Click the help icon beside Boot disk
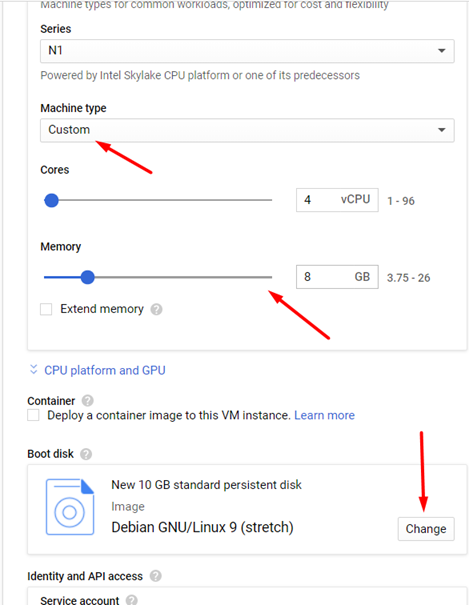The width and height of the screenshot is (469, 605). pos(86,454)
